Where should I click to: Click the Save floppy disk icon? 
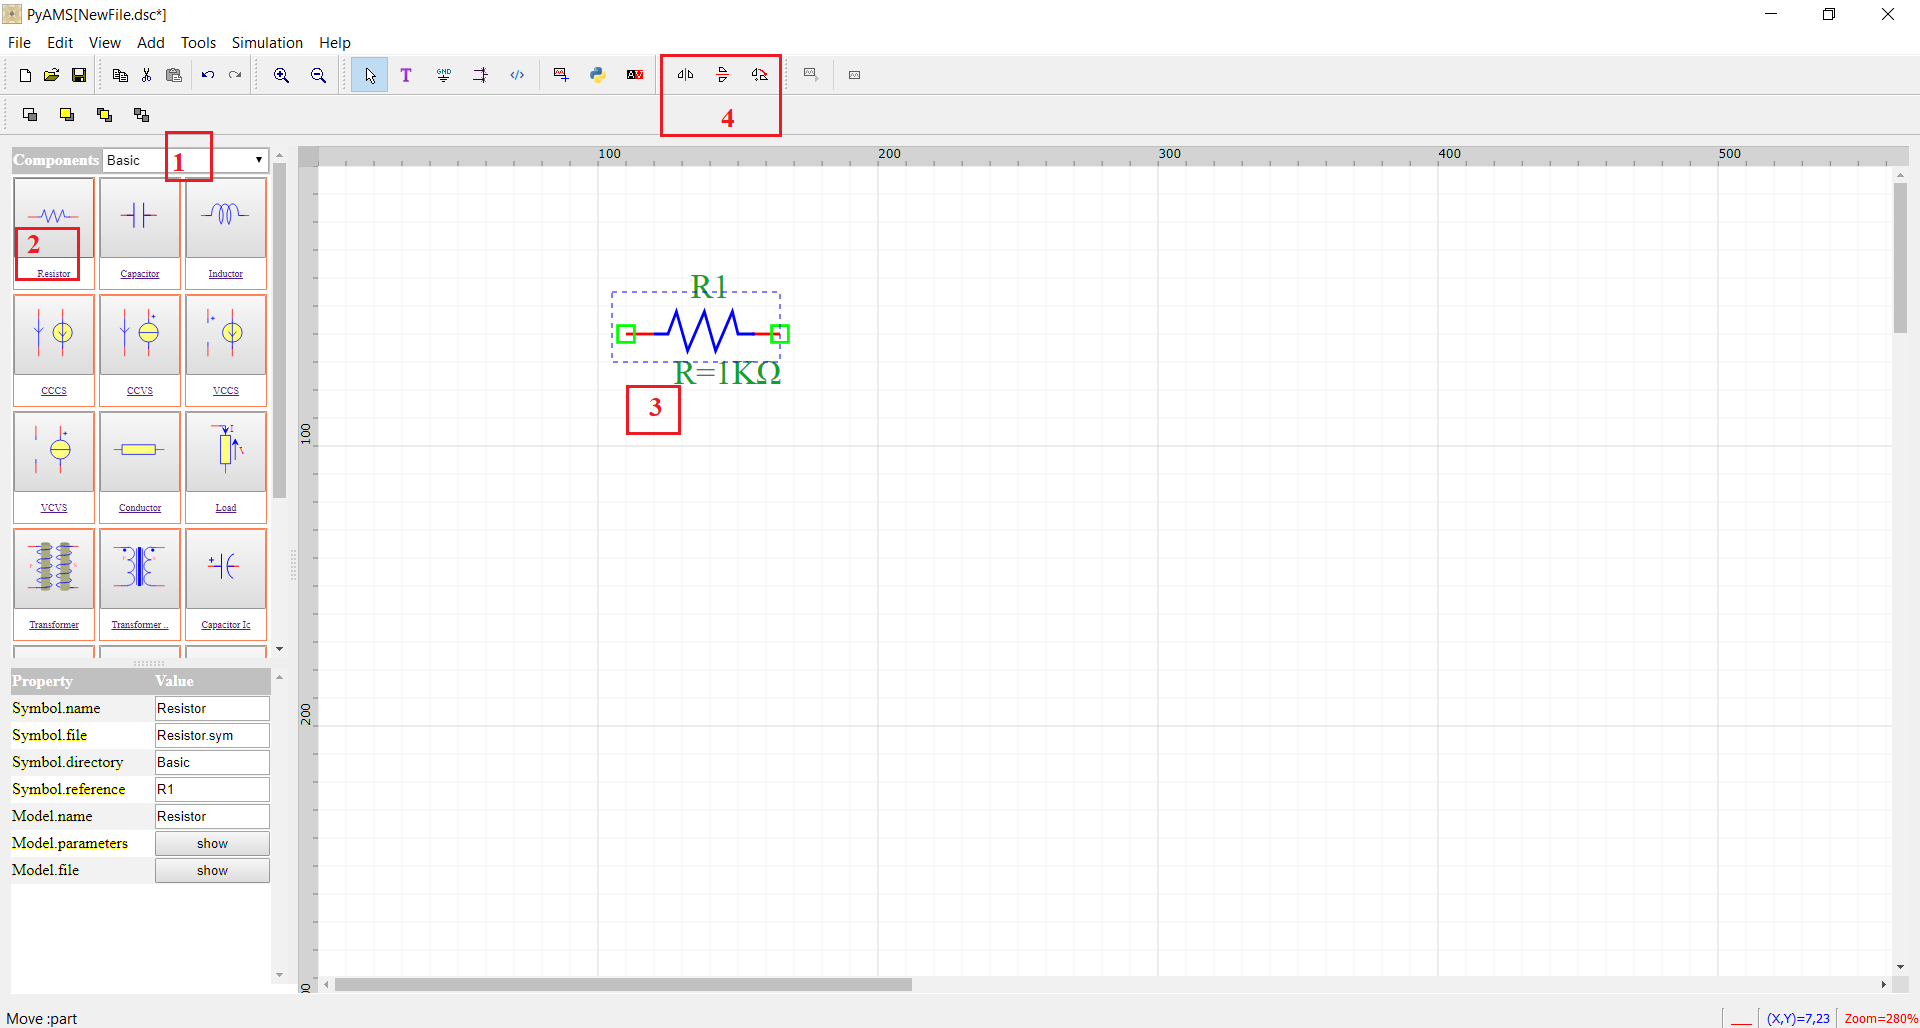click(79, 75)
